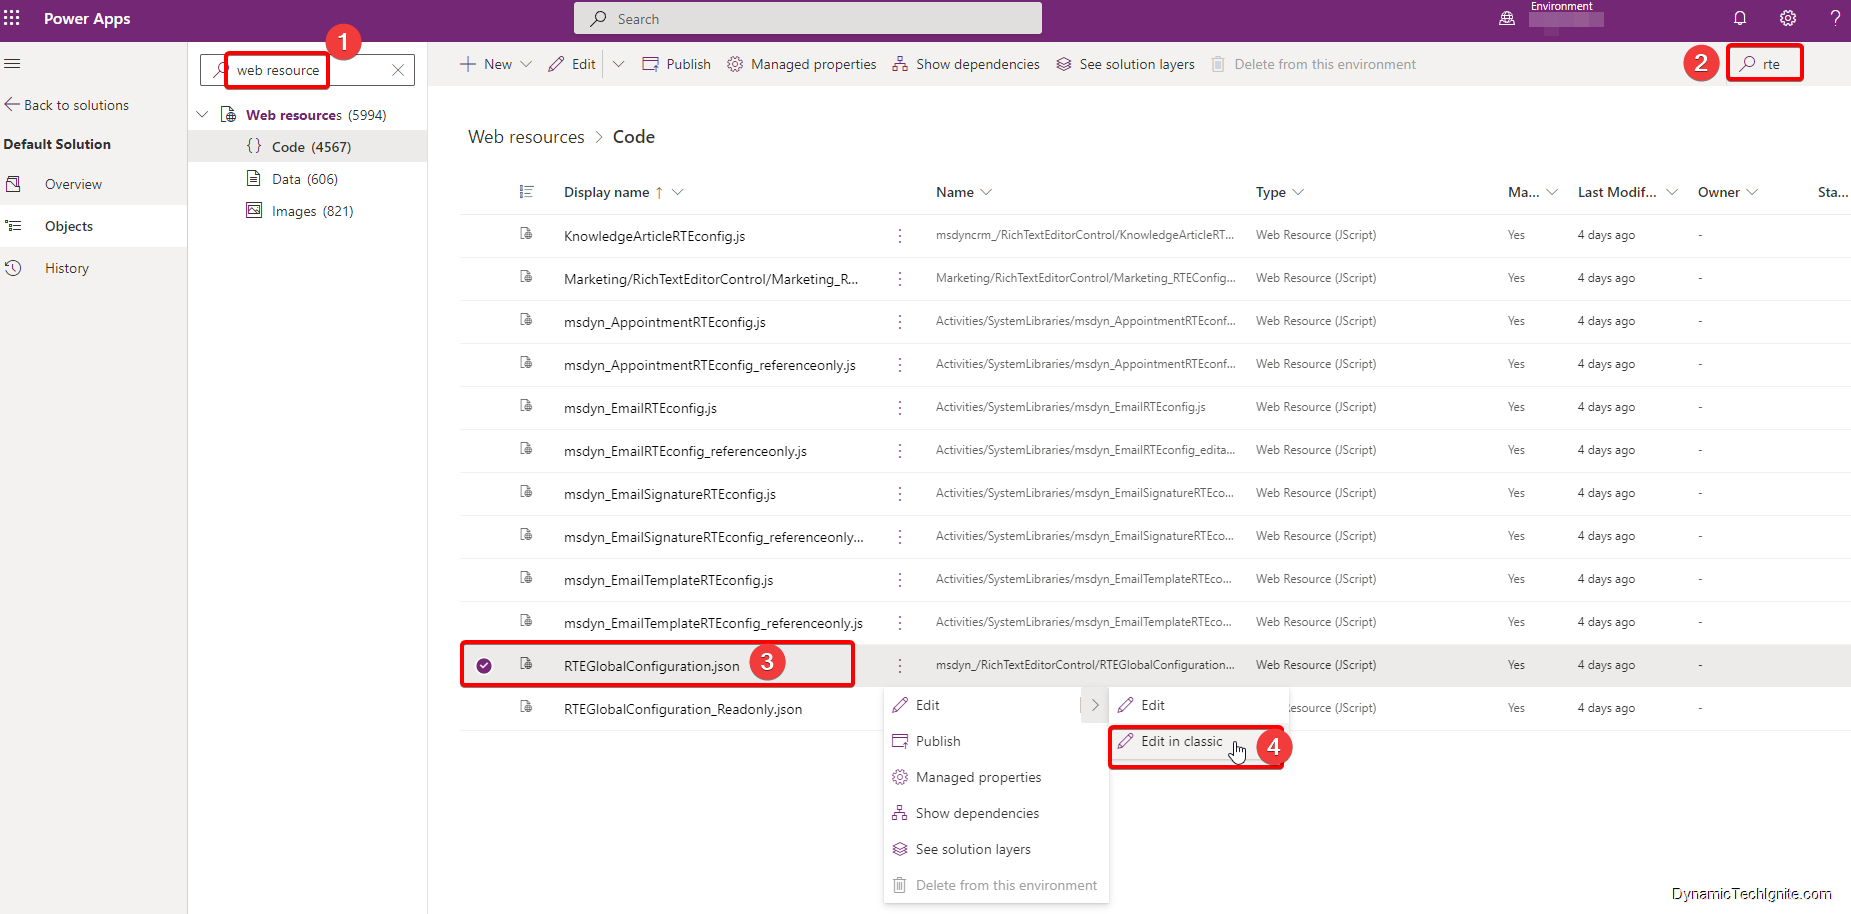Image resolution: width=1851 pixels, height=914 pixels.
Task: Deselect the RTEGlobalConfiguration.json row checkmark
Action: pos(484,666)
